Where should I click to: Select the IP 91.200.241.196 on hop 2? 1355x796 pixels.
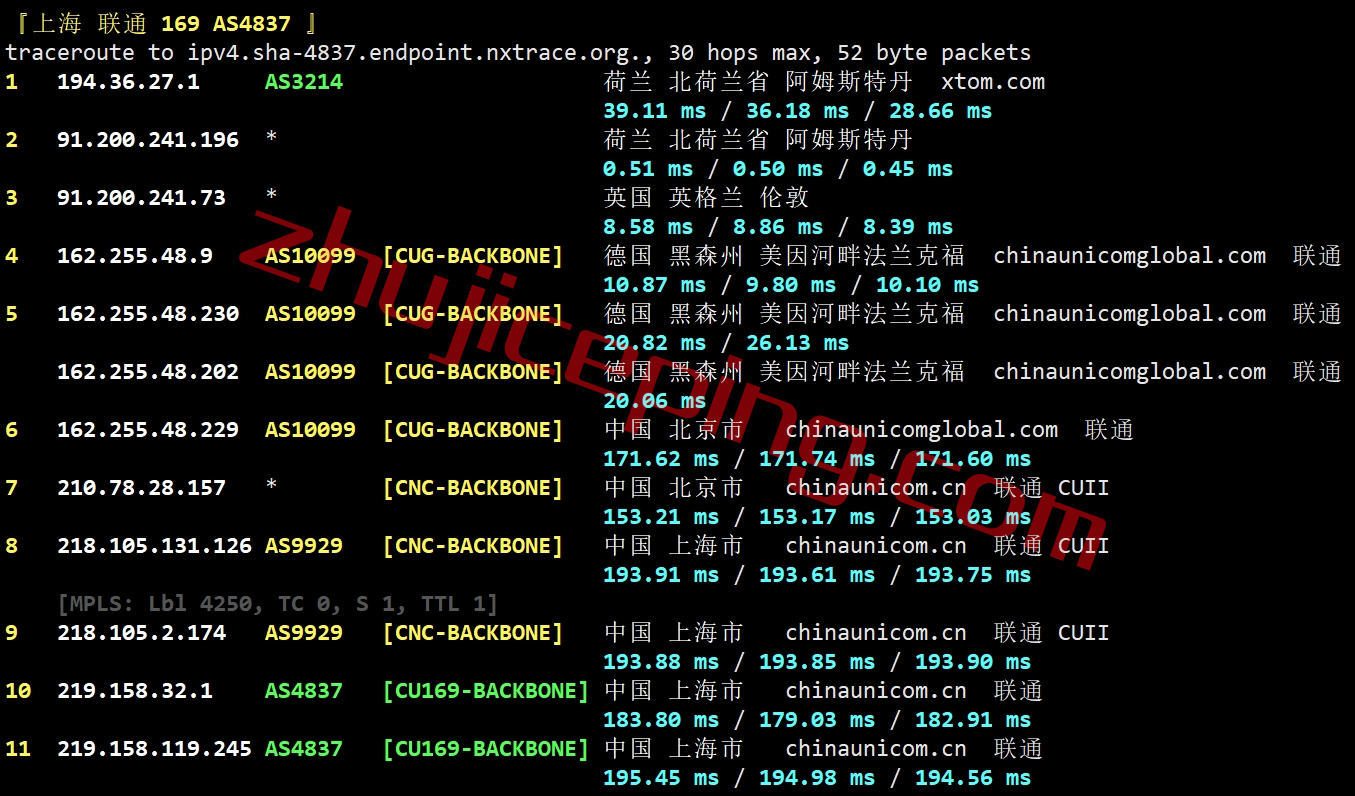148,140
